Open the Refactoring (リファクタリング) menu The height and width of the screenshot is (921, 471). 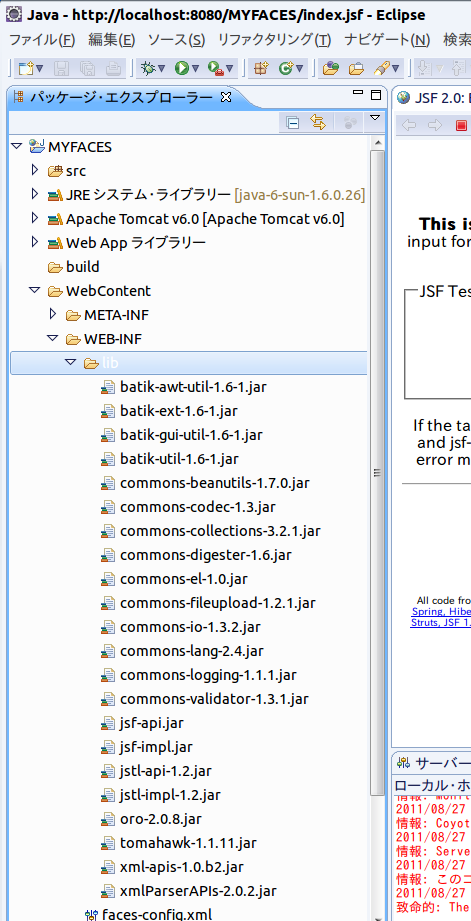[x=274, y=40]
